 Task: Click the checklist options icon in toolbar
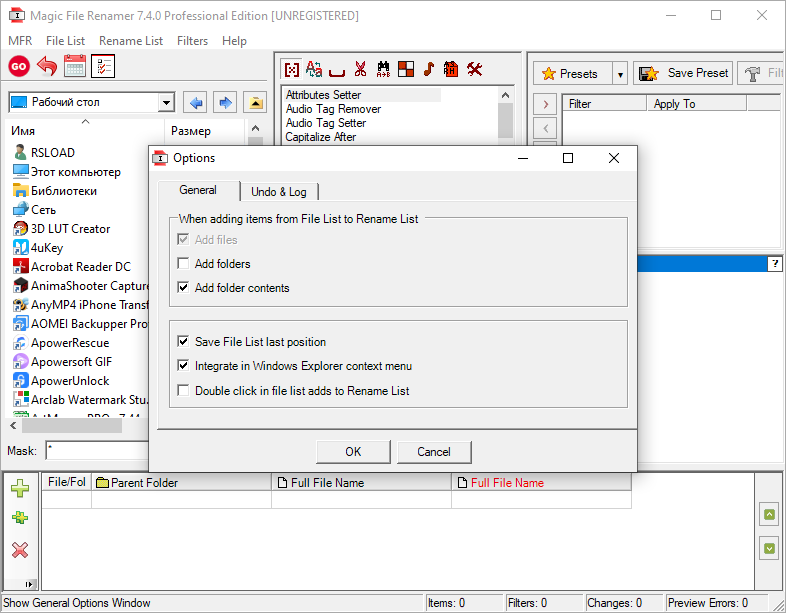[x=103, y=66]
